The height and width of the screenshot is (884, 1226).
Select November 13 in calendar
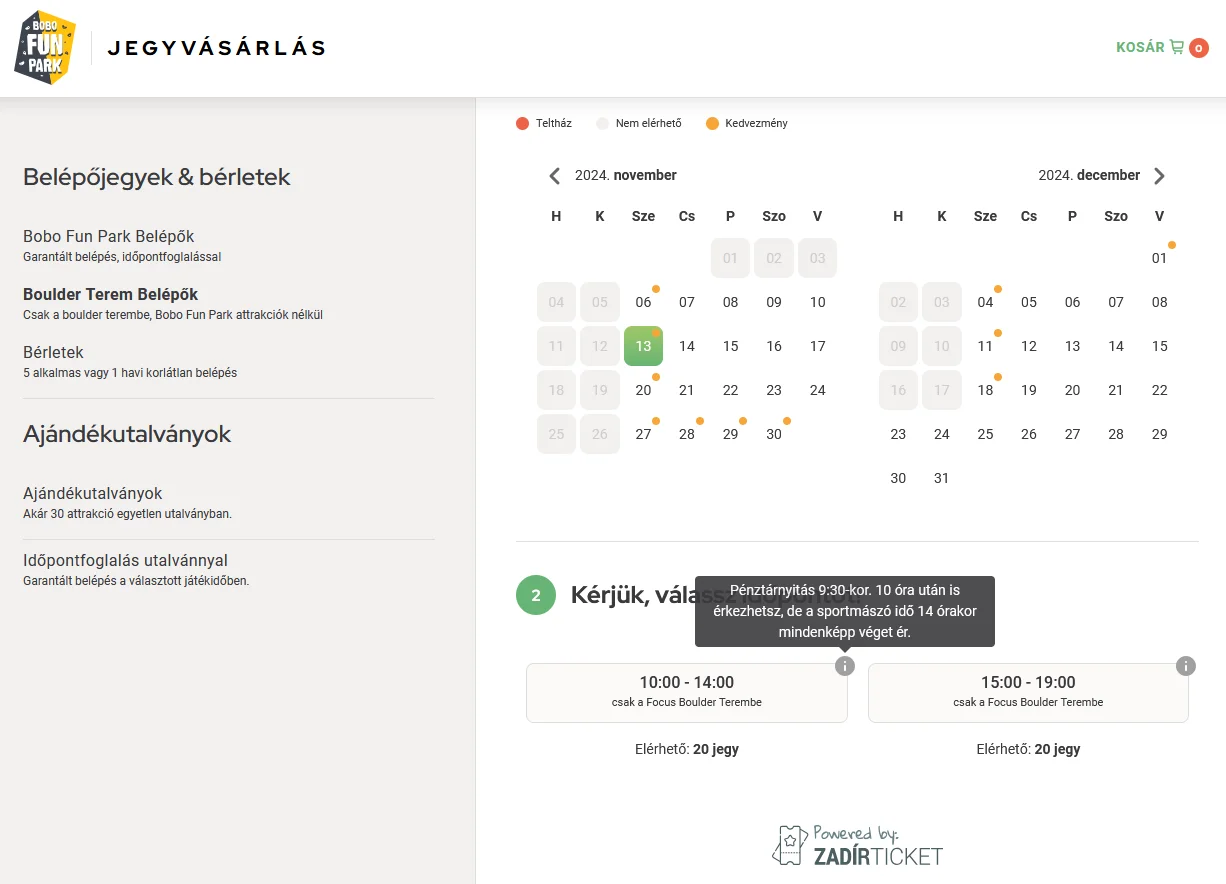643,346
